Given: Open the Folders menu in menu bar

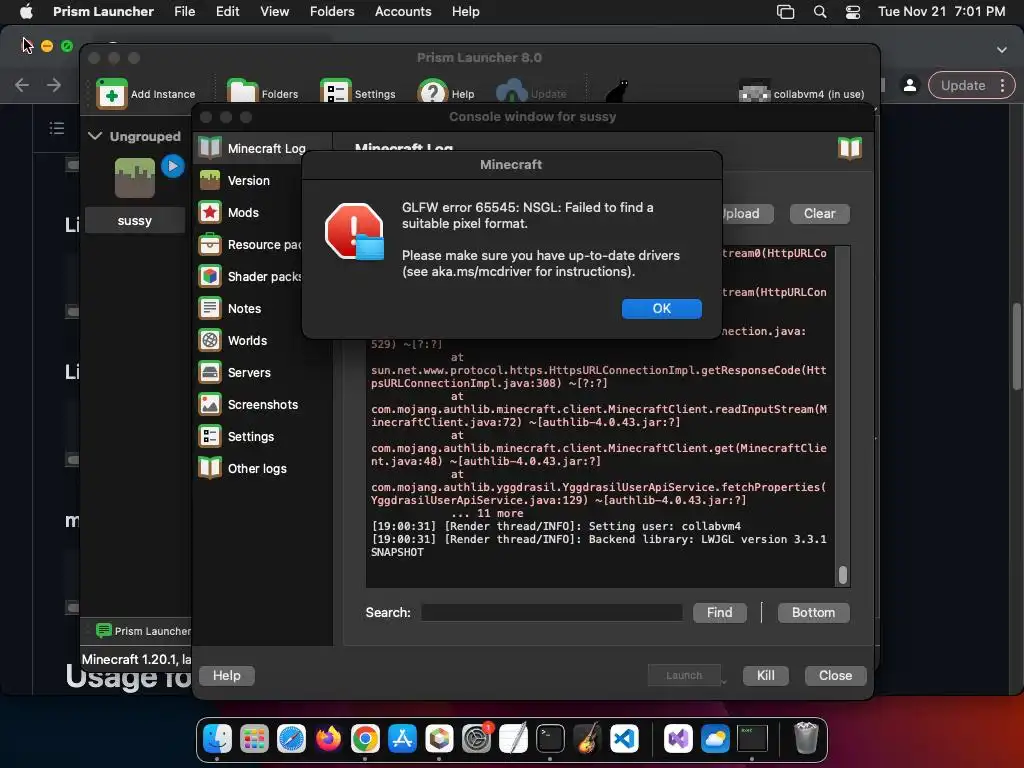Looking at the screenshot, I should [x=332, y=11].
